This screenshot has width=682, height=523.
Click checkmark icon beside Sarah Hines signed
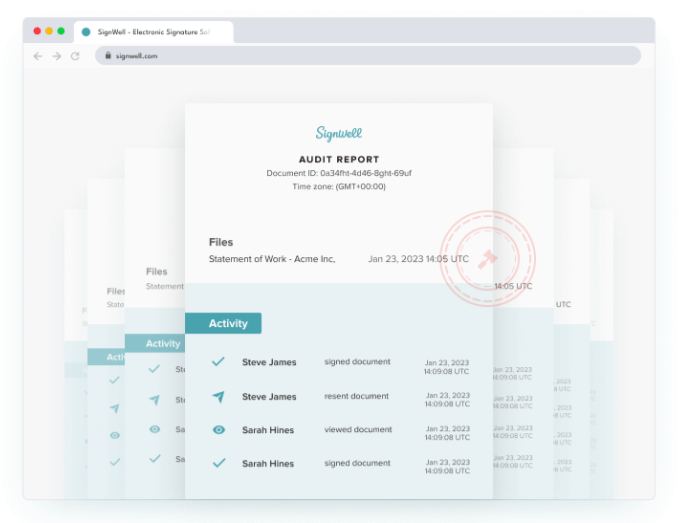click(x=219, y=463)
